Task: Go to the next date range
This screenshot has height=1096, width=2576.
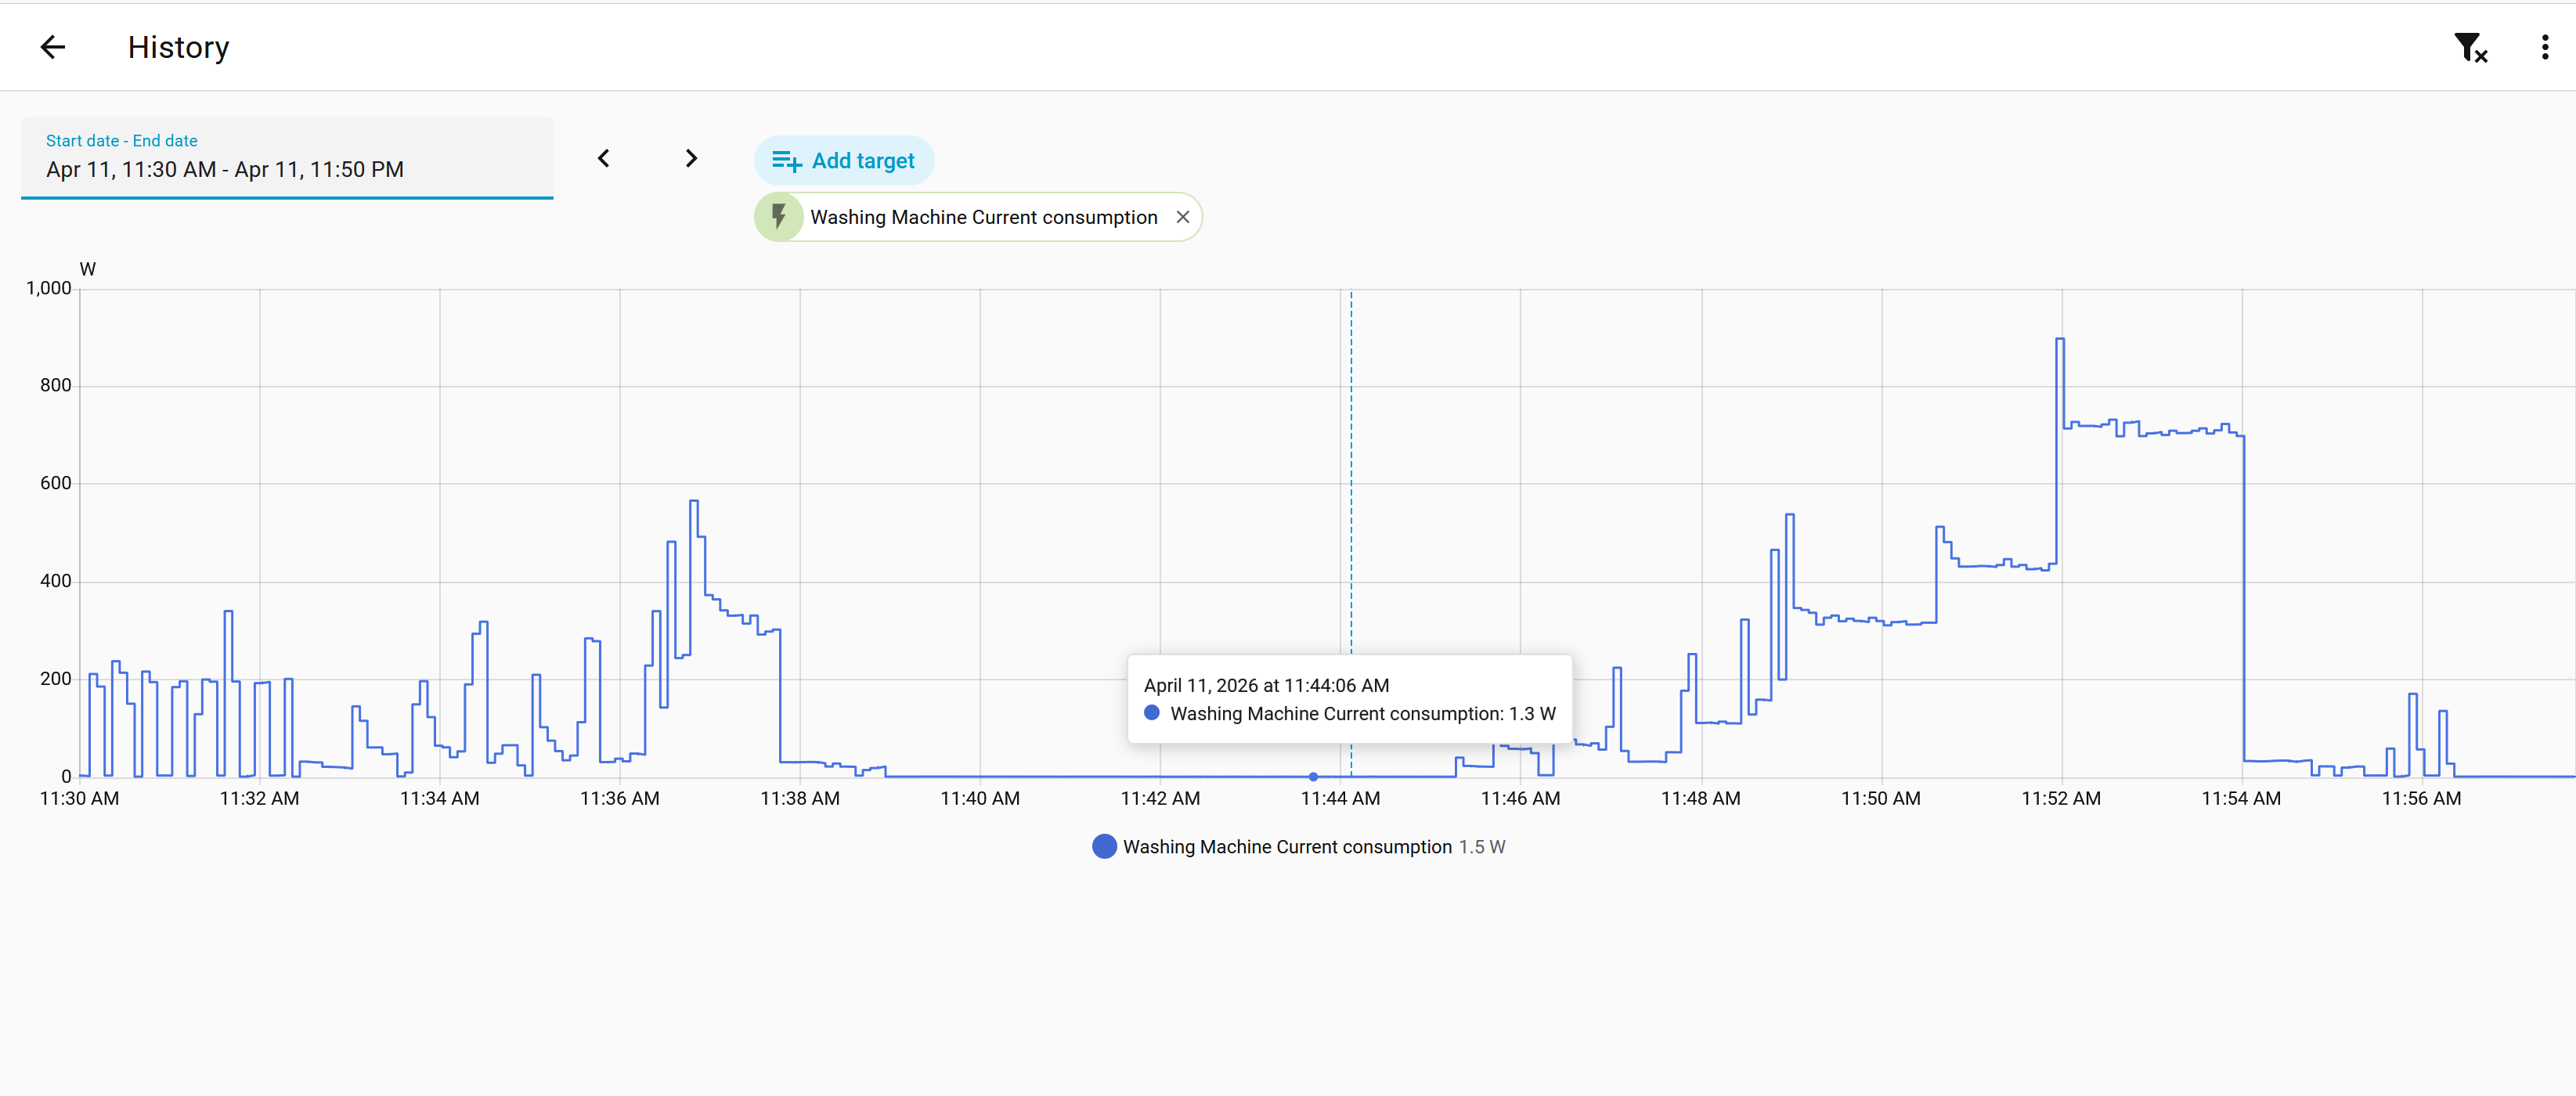Action: coord(691,159)
